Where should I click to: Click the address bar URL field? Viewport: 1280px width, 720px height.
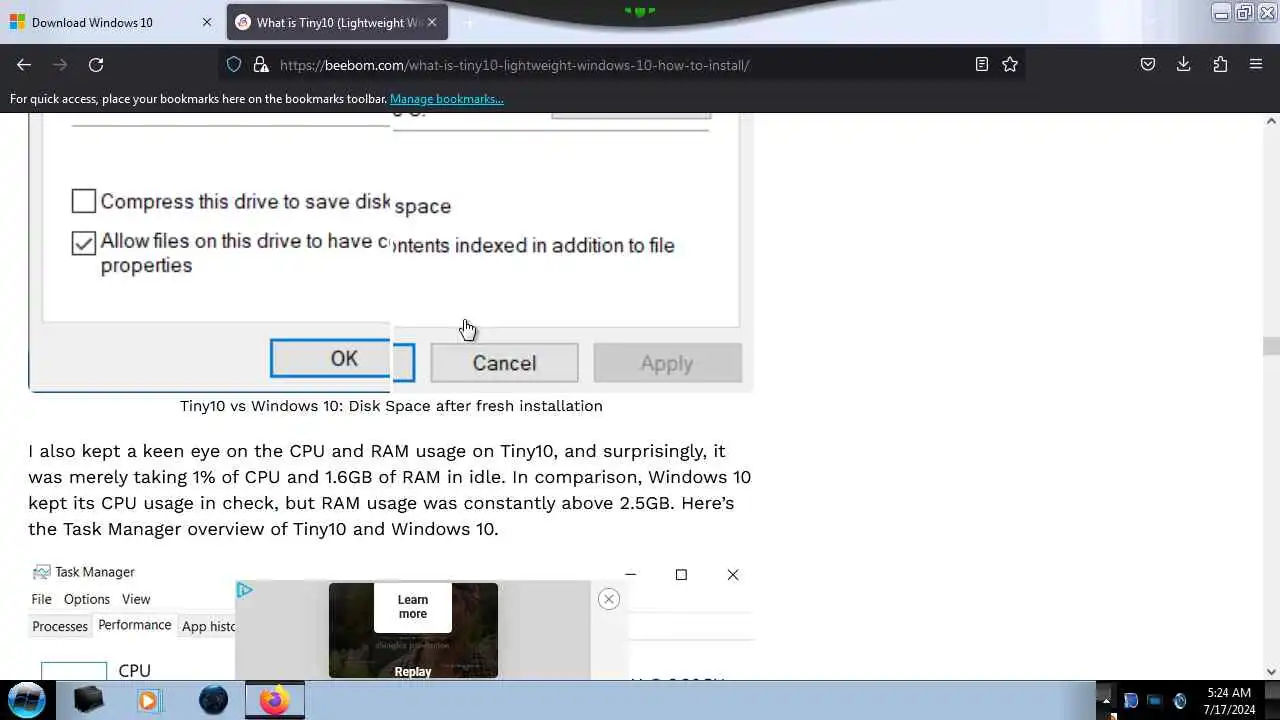point(620,65)
